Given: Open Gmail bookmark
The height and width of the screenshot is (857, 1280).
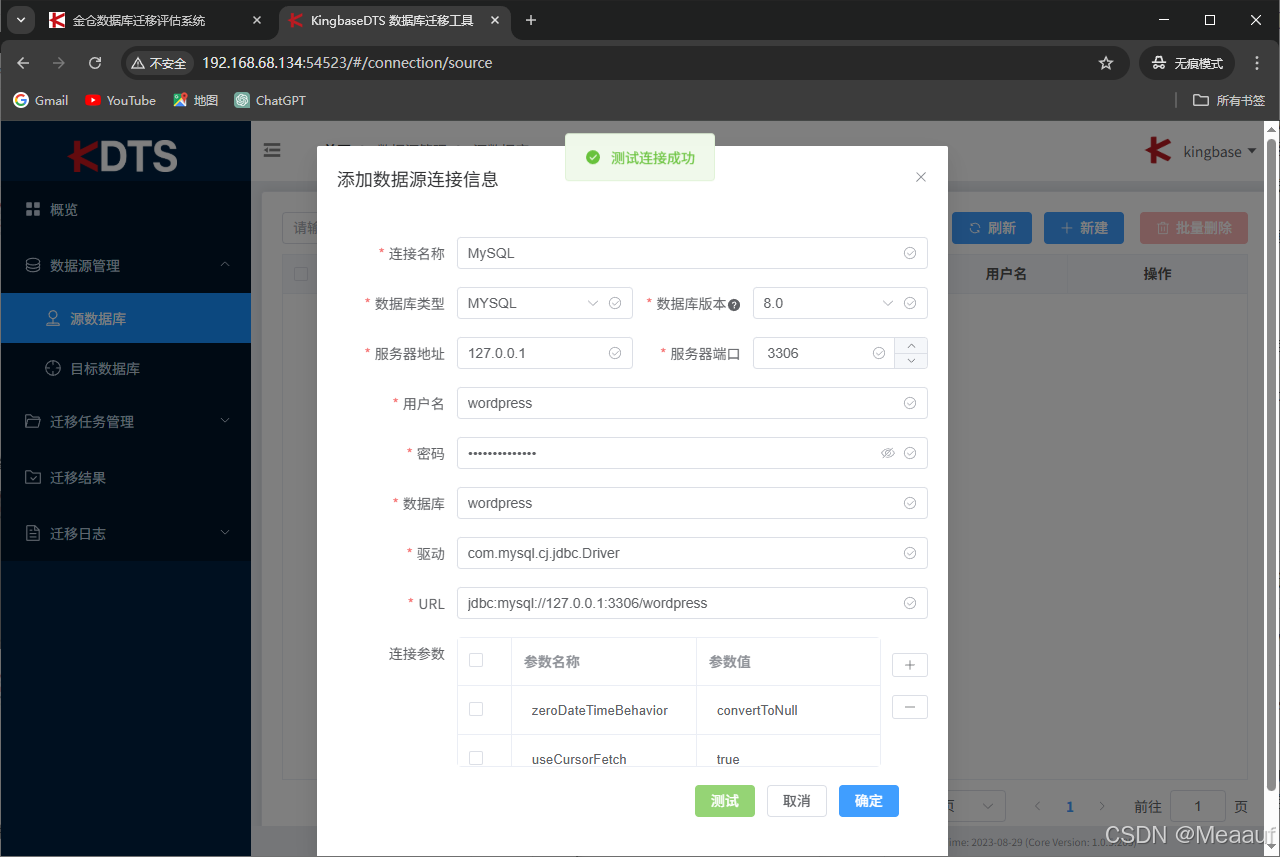Looking at the screenshot, I should coord(41,100).
